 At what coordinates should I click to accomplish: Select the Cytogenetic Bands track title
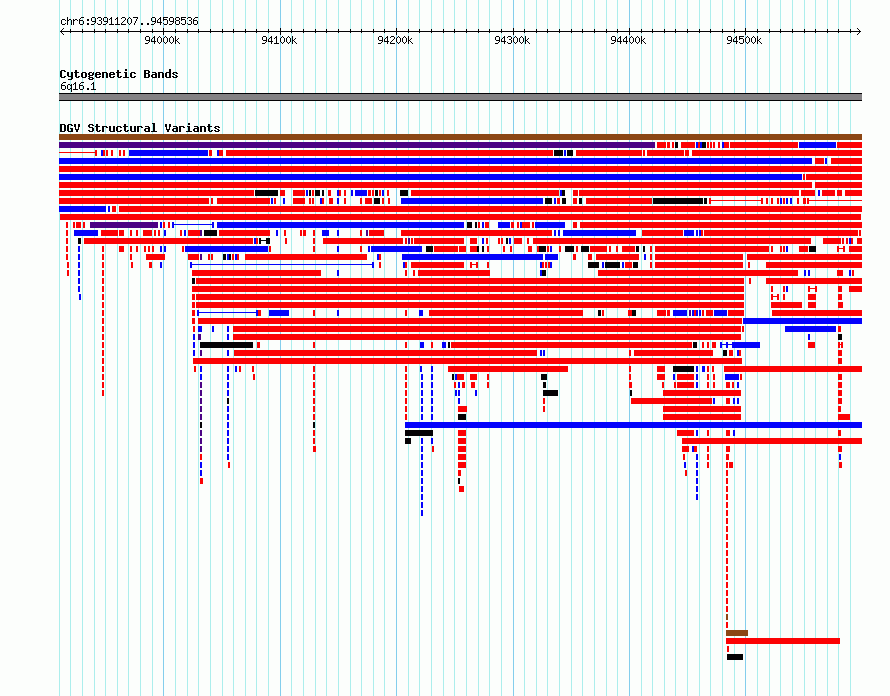(119, 74)
